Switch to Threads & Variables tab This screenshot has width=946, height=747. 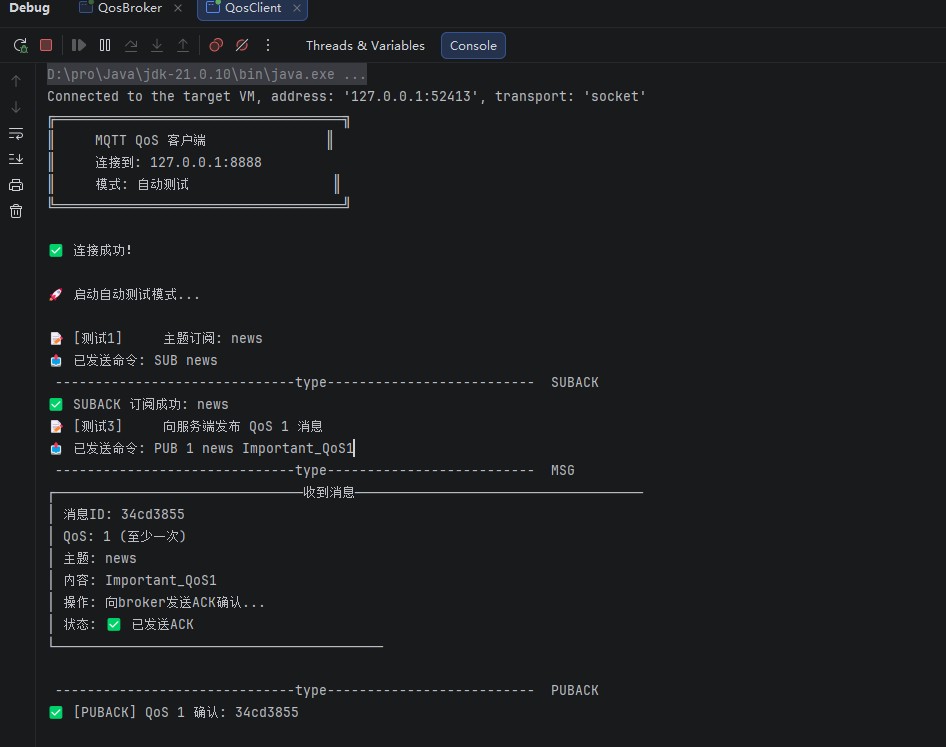tap(365, 46)
